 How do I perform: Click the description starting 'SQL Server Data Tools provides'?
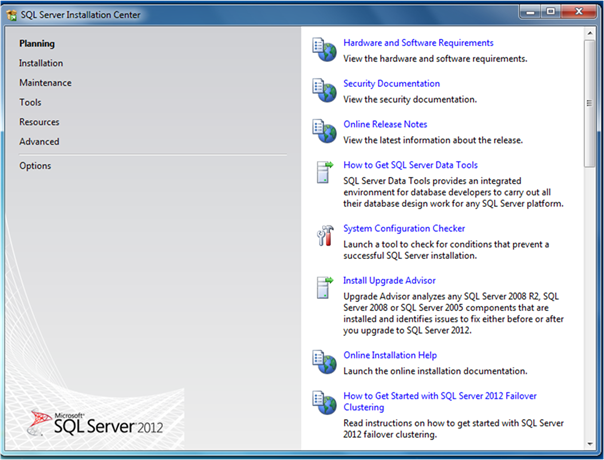tap(453, 192)
